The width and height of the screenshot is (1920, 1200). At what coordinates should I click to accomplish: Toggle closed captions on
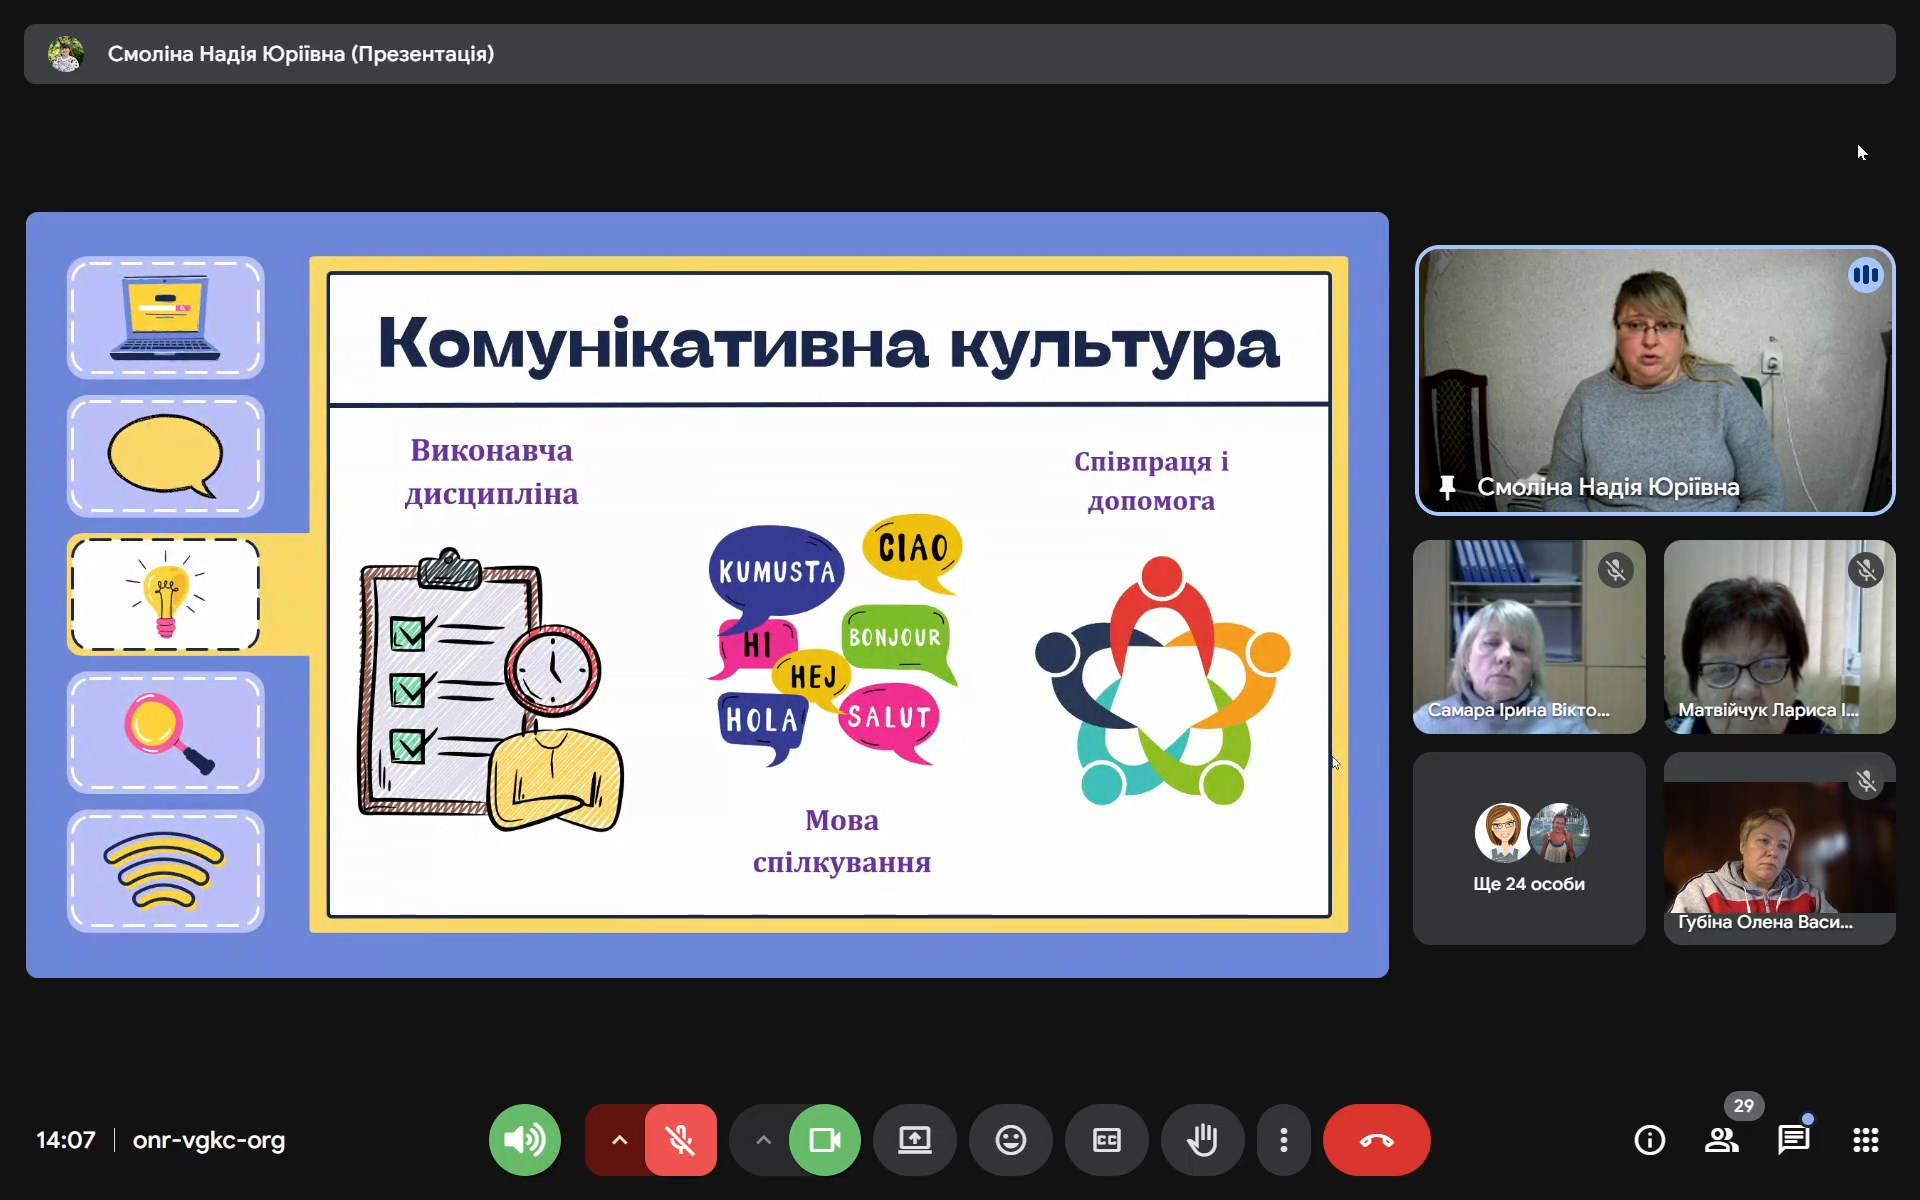1106,1140
